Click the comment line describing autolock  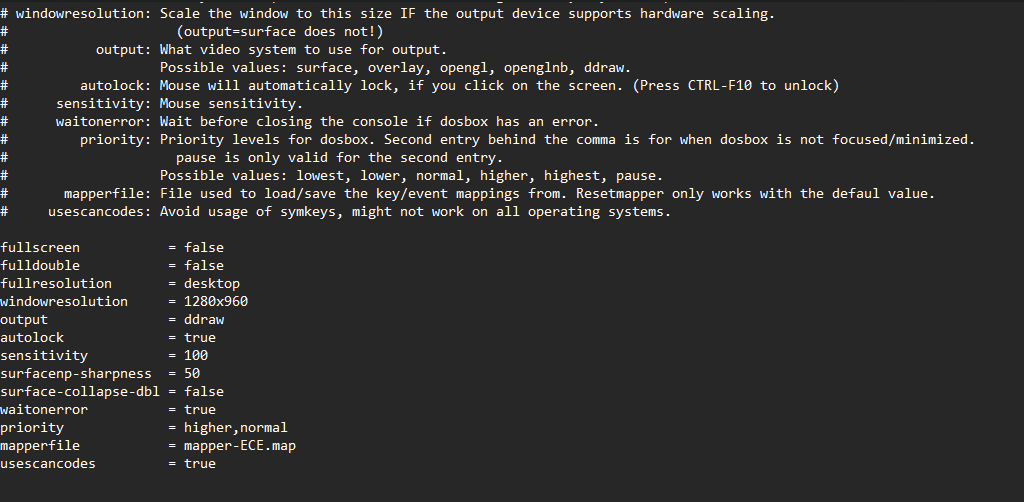point(420,86)
